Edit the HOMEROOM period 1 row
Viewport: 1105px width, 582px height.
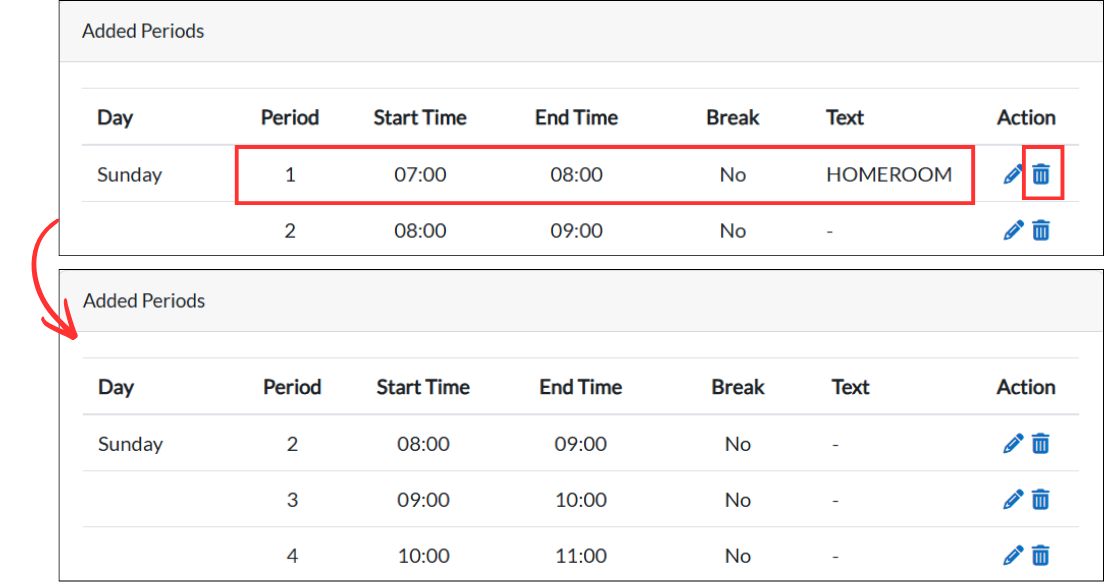(1013, 174)
